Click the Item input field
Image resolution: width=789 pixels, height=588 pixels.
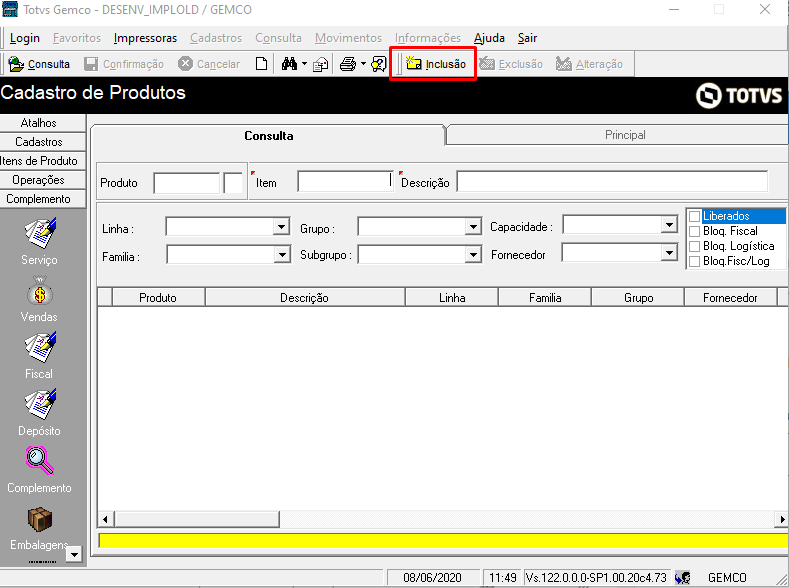345,181
